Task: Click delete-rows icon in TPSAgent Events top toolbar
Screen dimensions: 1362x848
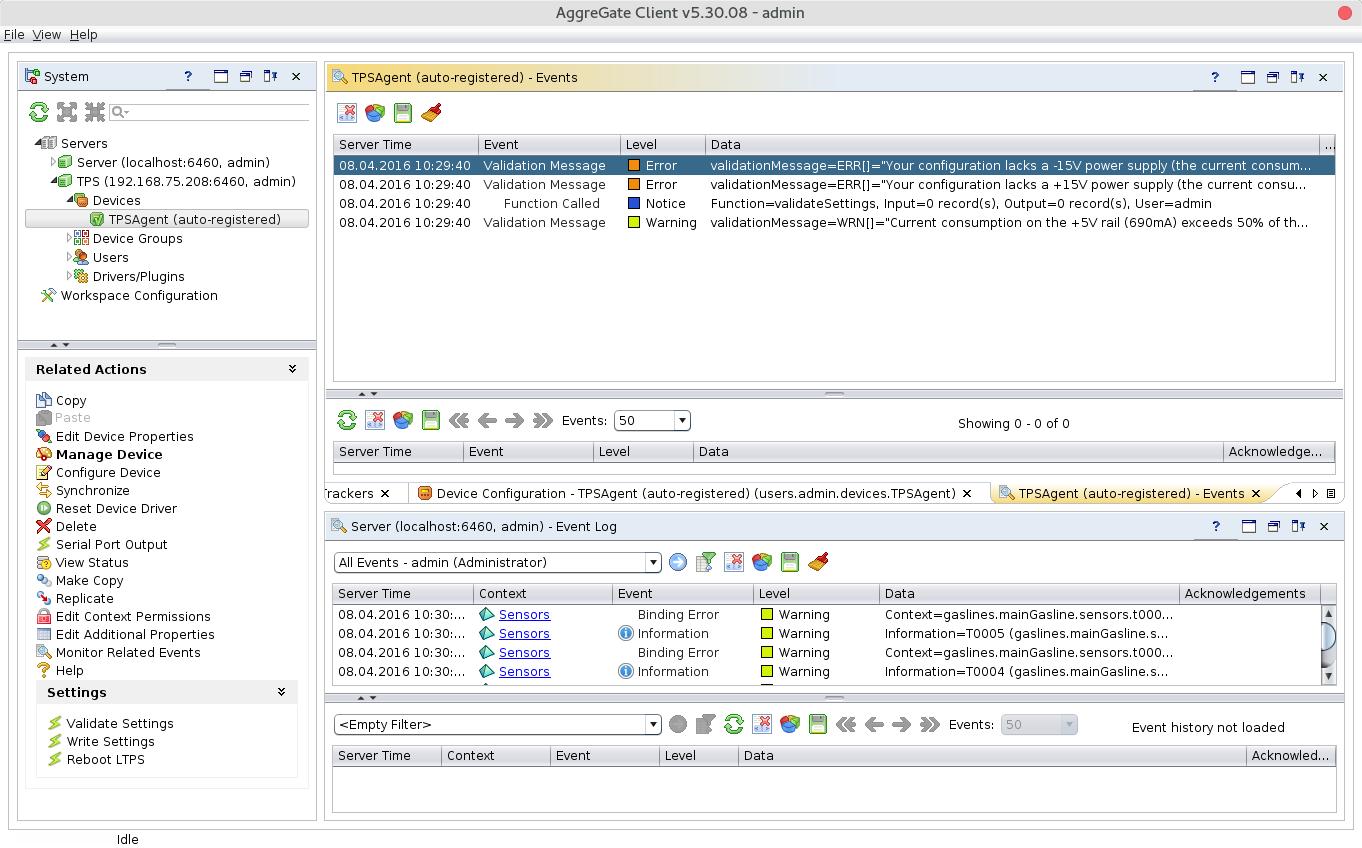Action: [347, 113]
